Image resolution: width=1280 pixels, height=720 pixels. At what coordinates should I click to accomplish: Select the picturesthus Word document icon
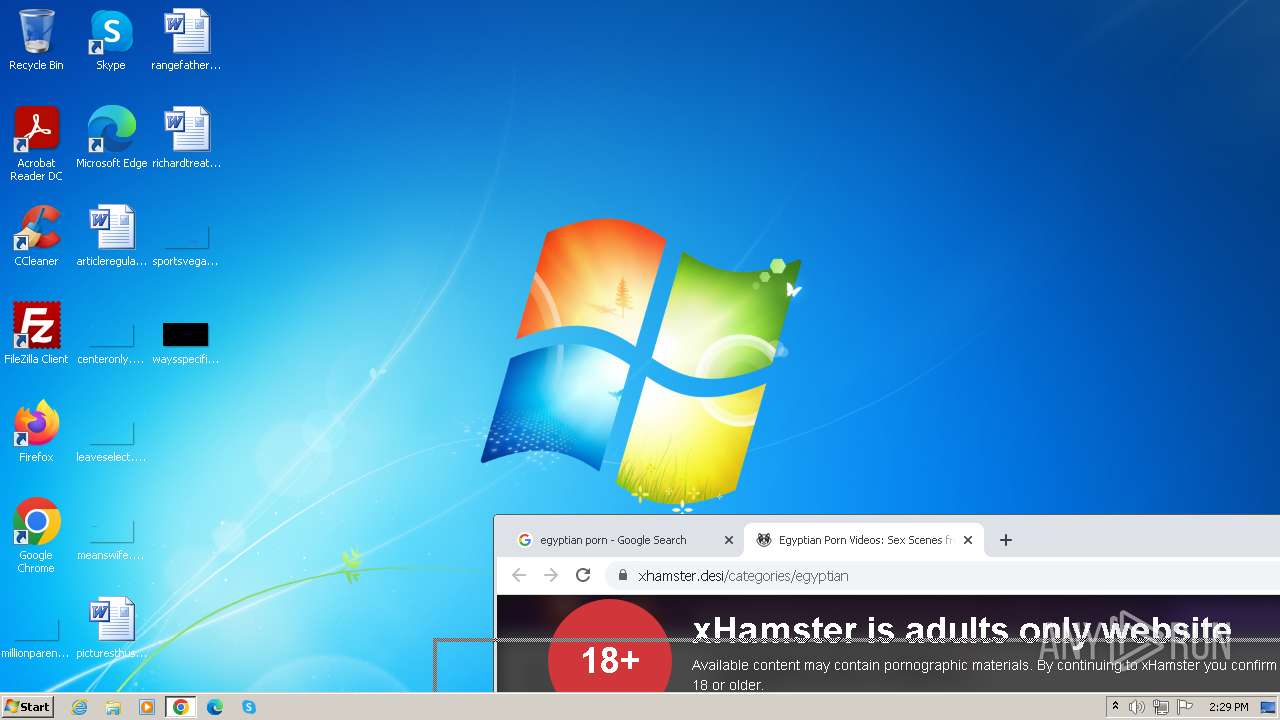[111, 628]
